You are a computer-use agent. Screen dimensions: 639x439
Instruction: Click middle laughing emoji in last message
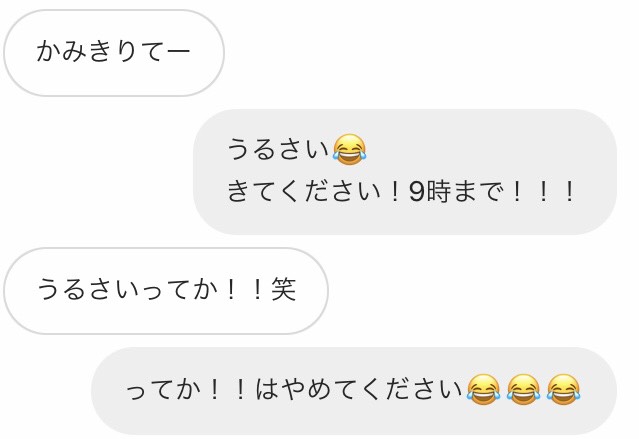[523, 389]
